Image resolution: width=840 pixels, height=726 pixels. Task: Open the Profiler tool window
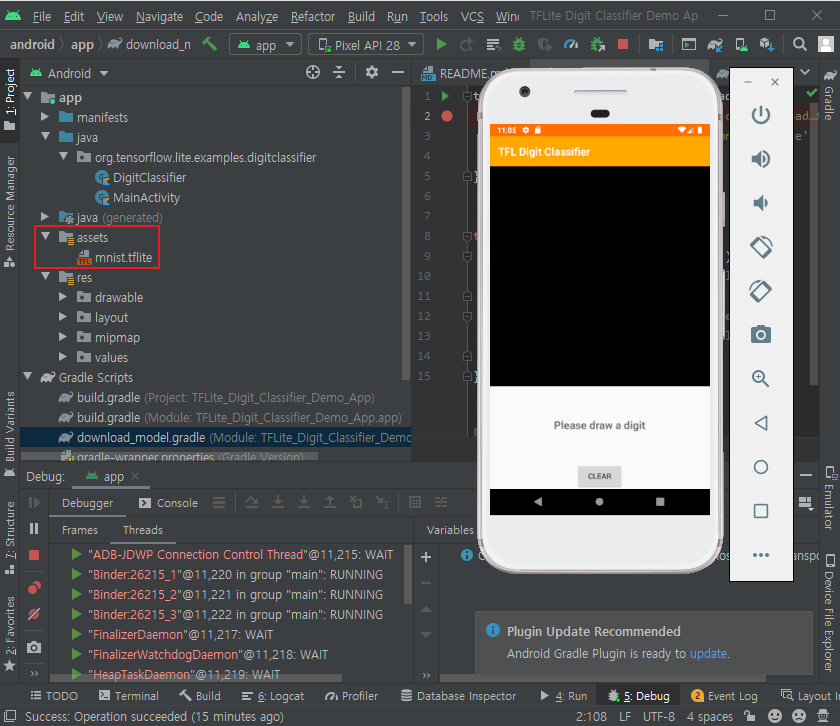351,696
